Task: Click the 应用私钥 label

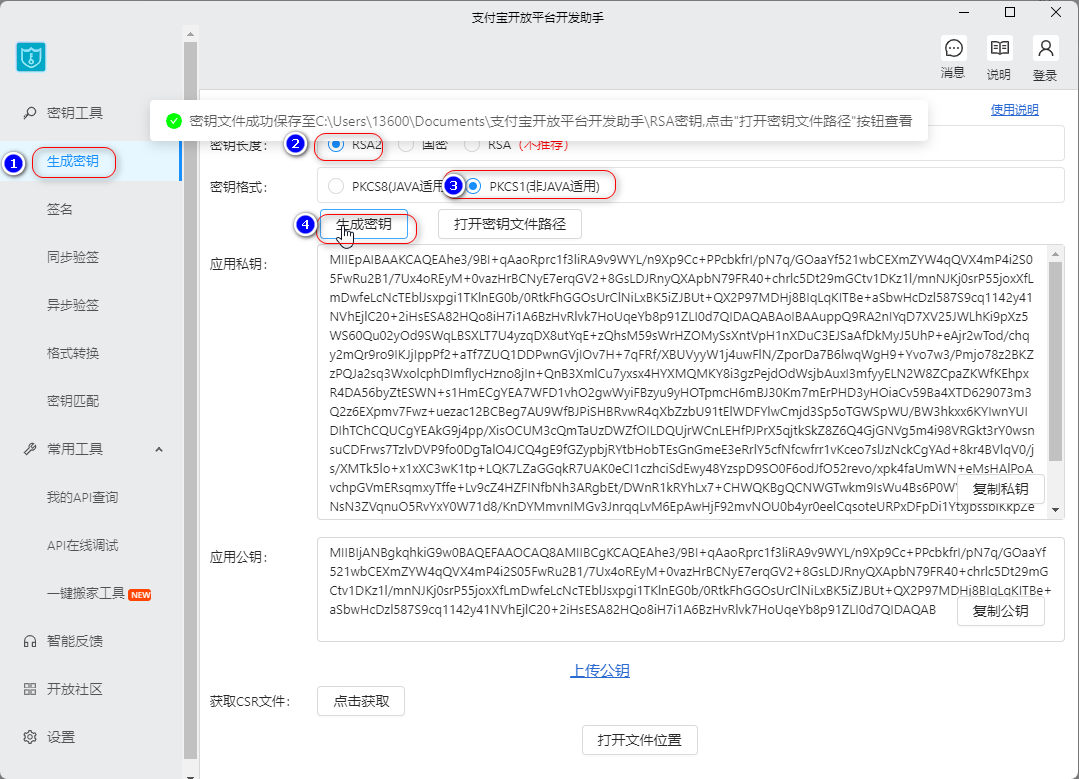Action: pyautogui.click(x=239, y=264)
